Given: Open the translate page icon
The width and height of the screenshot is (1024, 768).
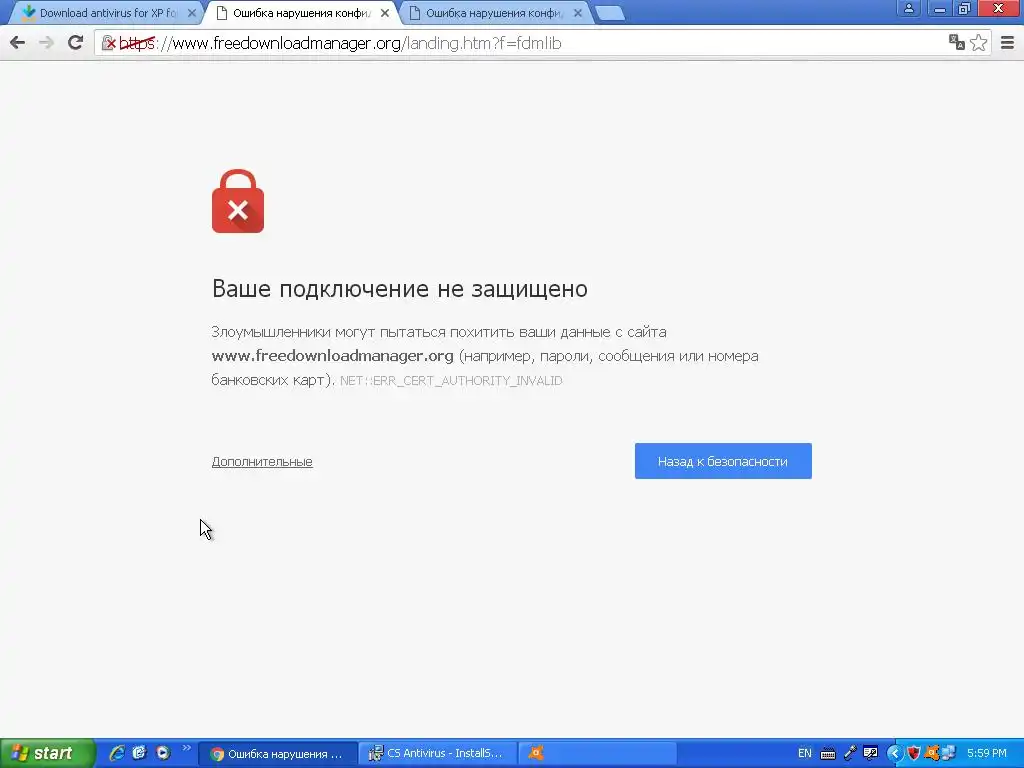Looking at the screenshot, I should pos(957,42).
